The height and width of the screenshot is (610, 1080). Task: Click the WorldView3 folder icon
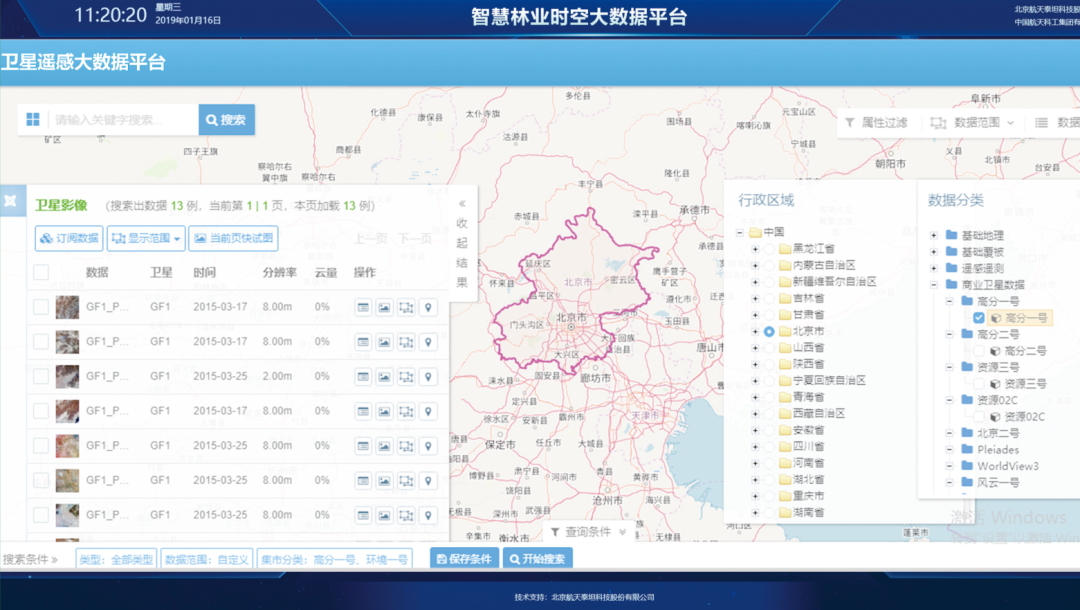(x=967, y=466)
